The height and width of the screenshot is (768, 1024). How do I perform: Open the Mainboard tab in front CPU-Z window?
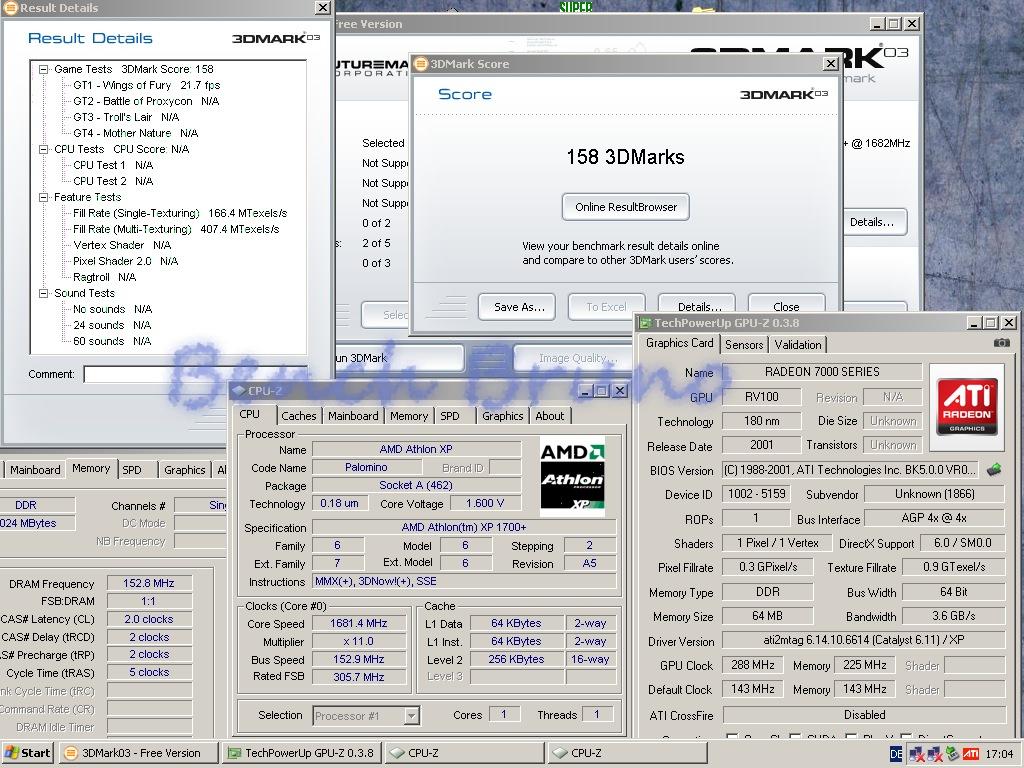353,416
